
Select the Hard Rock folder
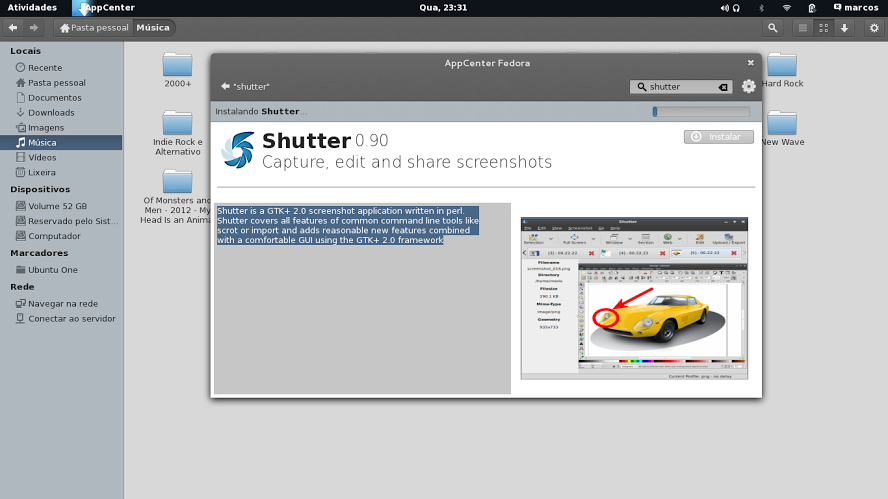click(782, 70)
